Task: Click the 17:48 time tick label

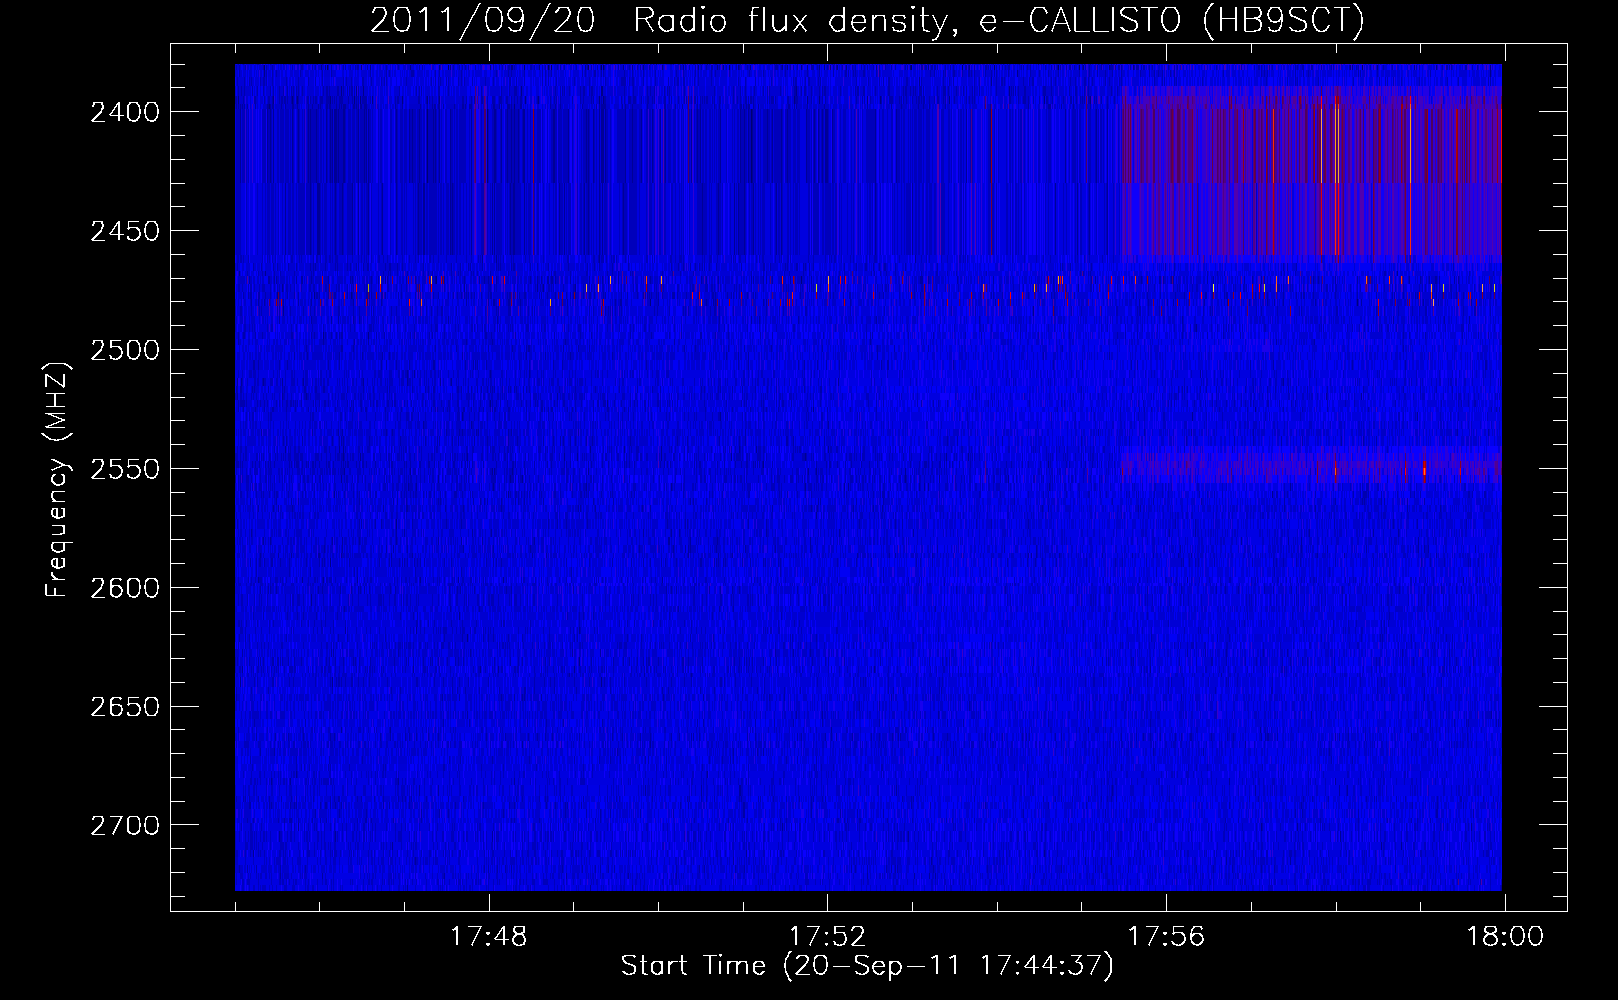Action: (489, 937)
